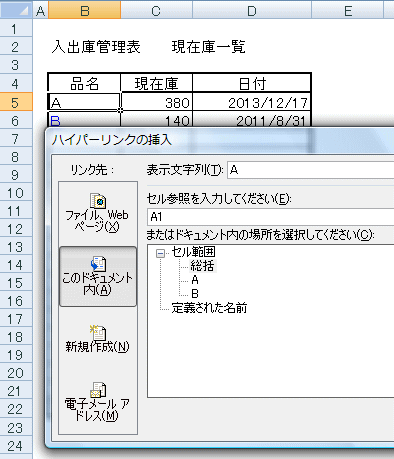
Task: Click the 入出庫管理表 title cell
Action: point(96,47)
